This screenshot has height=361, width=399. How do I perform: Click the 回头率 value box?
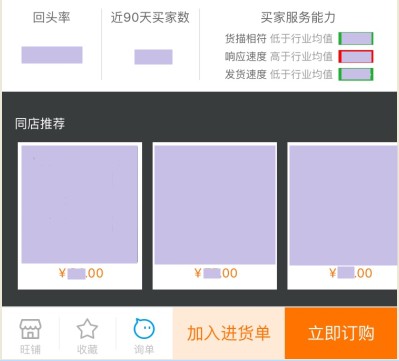[x=52, y=55]
